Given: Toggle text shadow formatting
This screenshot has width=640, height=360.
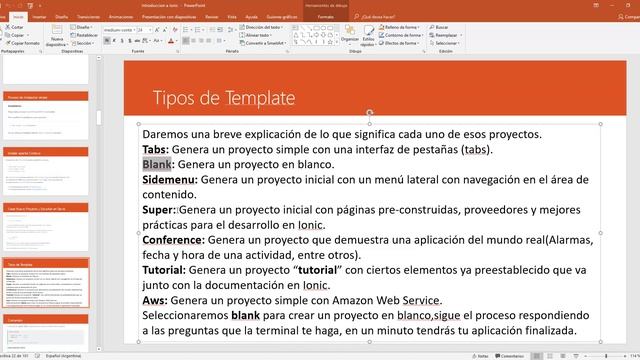Looking at the screenshot, I should (130, 41).
